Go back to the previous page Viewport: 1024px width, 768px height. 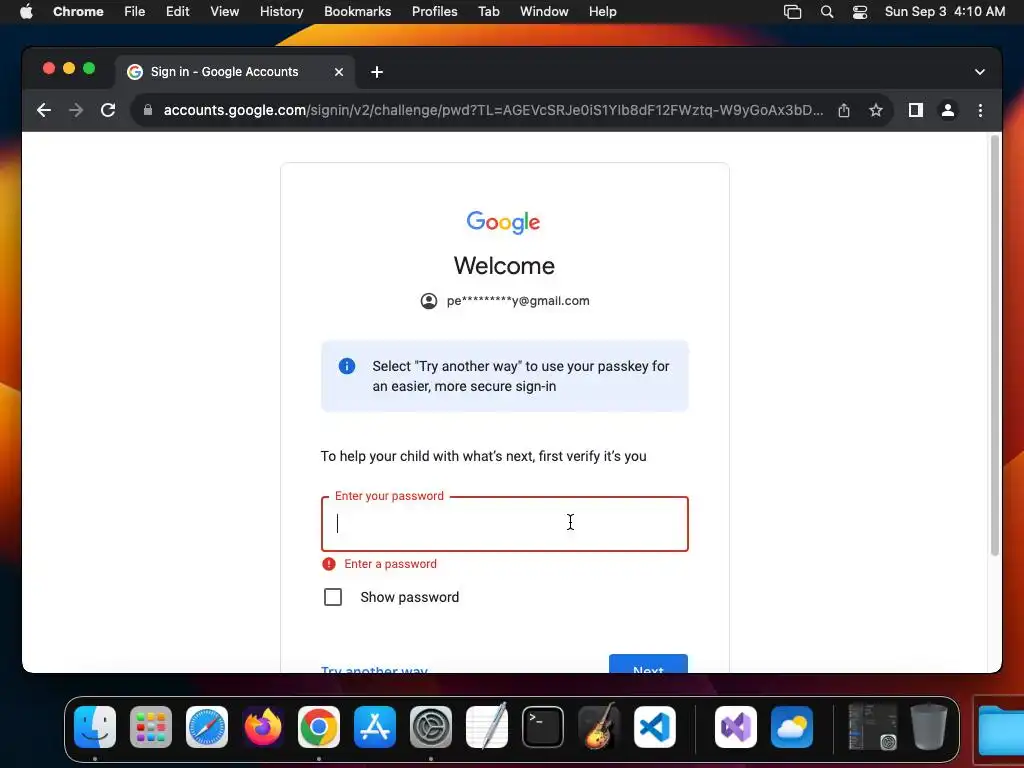pos(44,110)
